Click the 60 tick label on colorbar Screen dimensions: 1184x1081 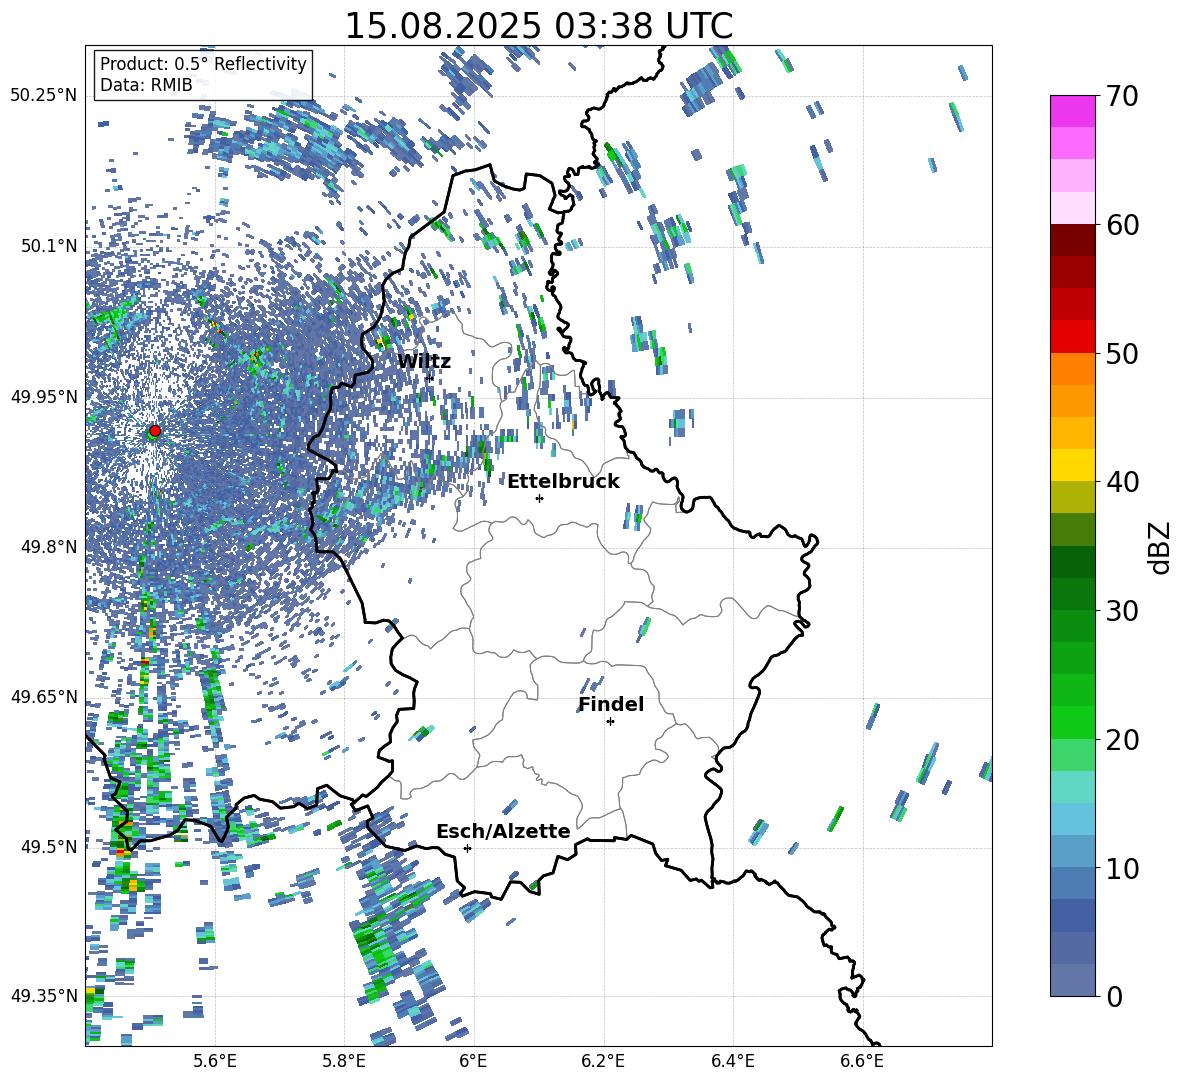pos(1121,225)
